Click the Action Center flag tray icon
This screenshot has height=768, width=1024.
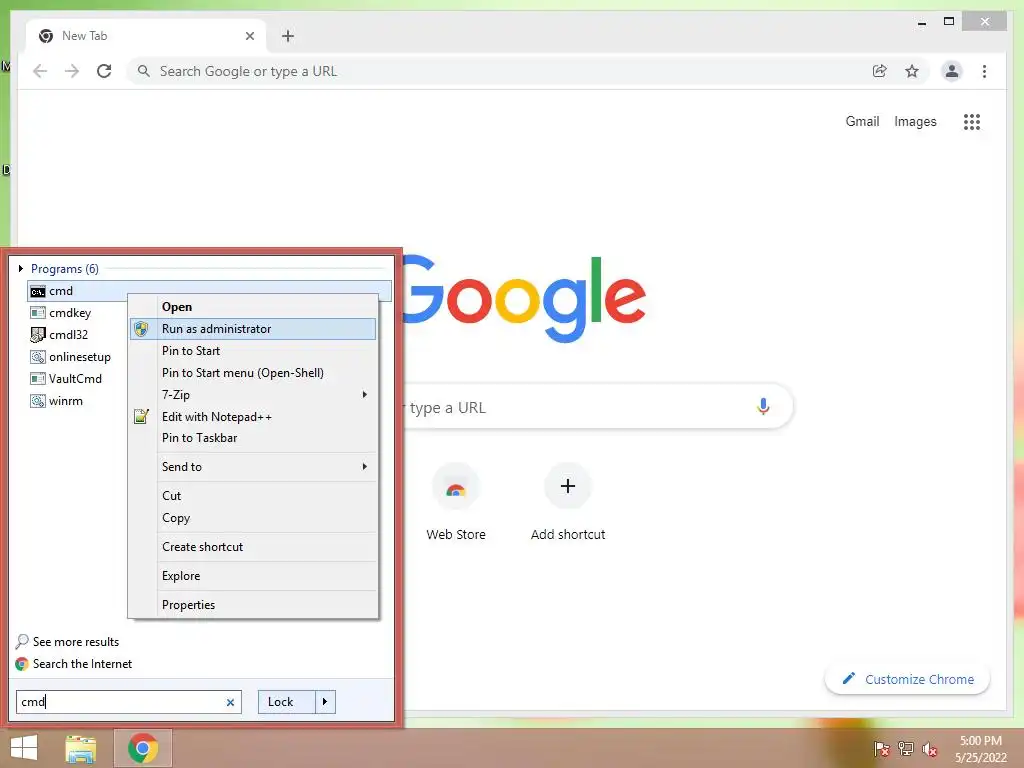click(x=881, y=748)
